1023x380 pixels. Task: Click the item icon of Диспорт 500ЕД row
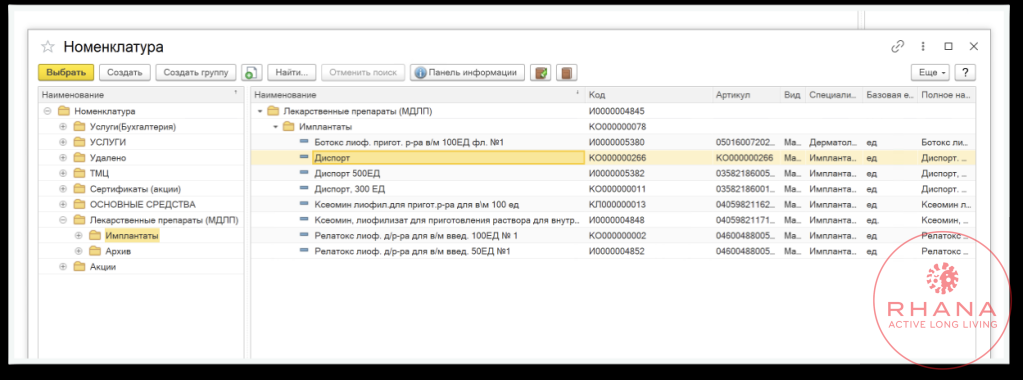pyautogui.click(x=303, y=173)
